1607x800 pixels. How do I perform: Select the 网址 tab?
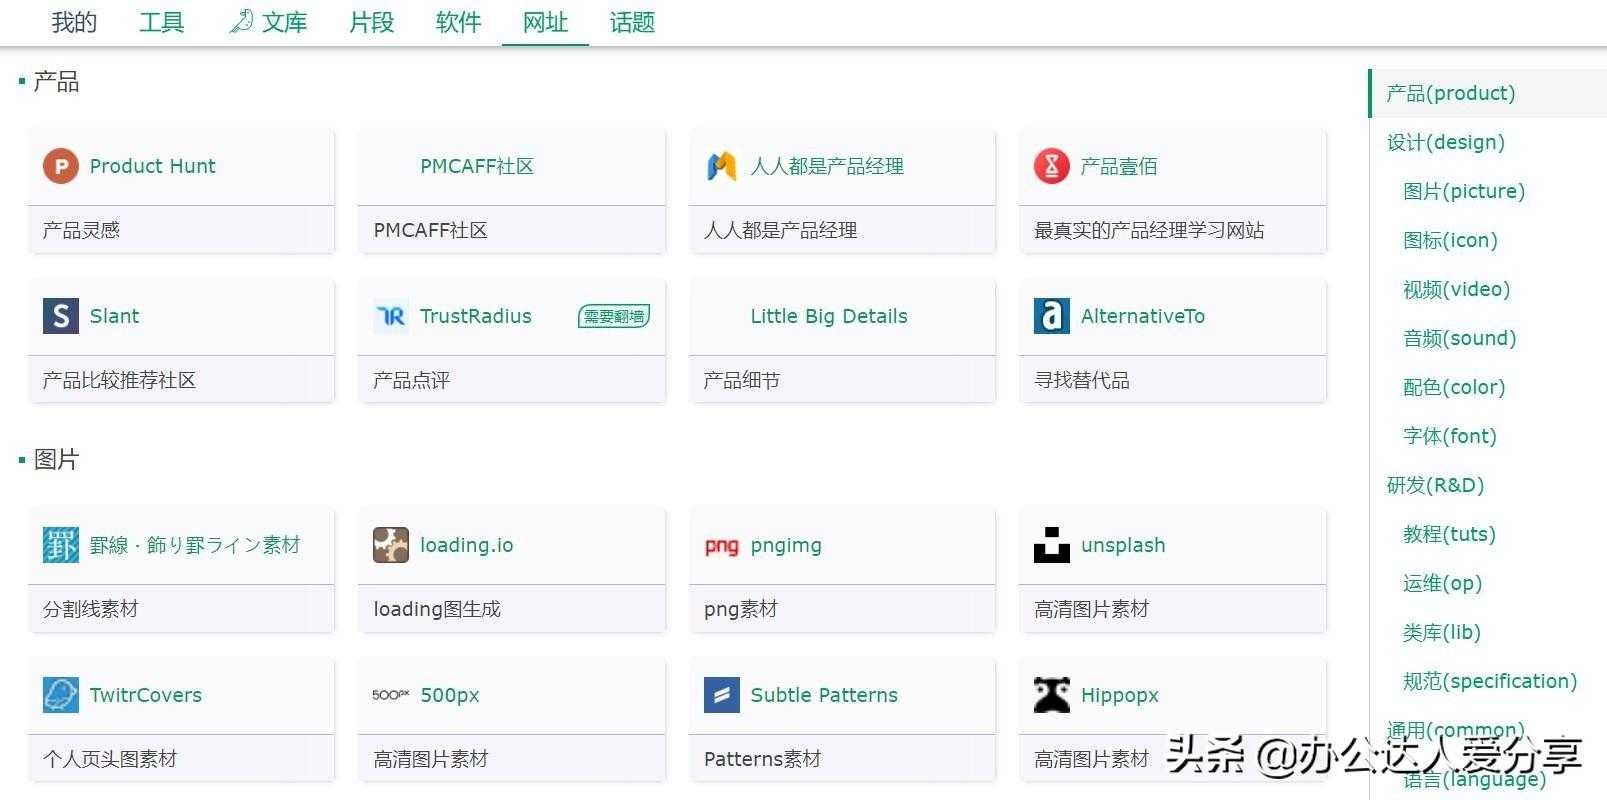point(545,22)
